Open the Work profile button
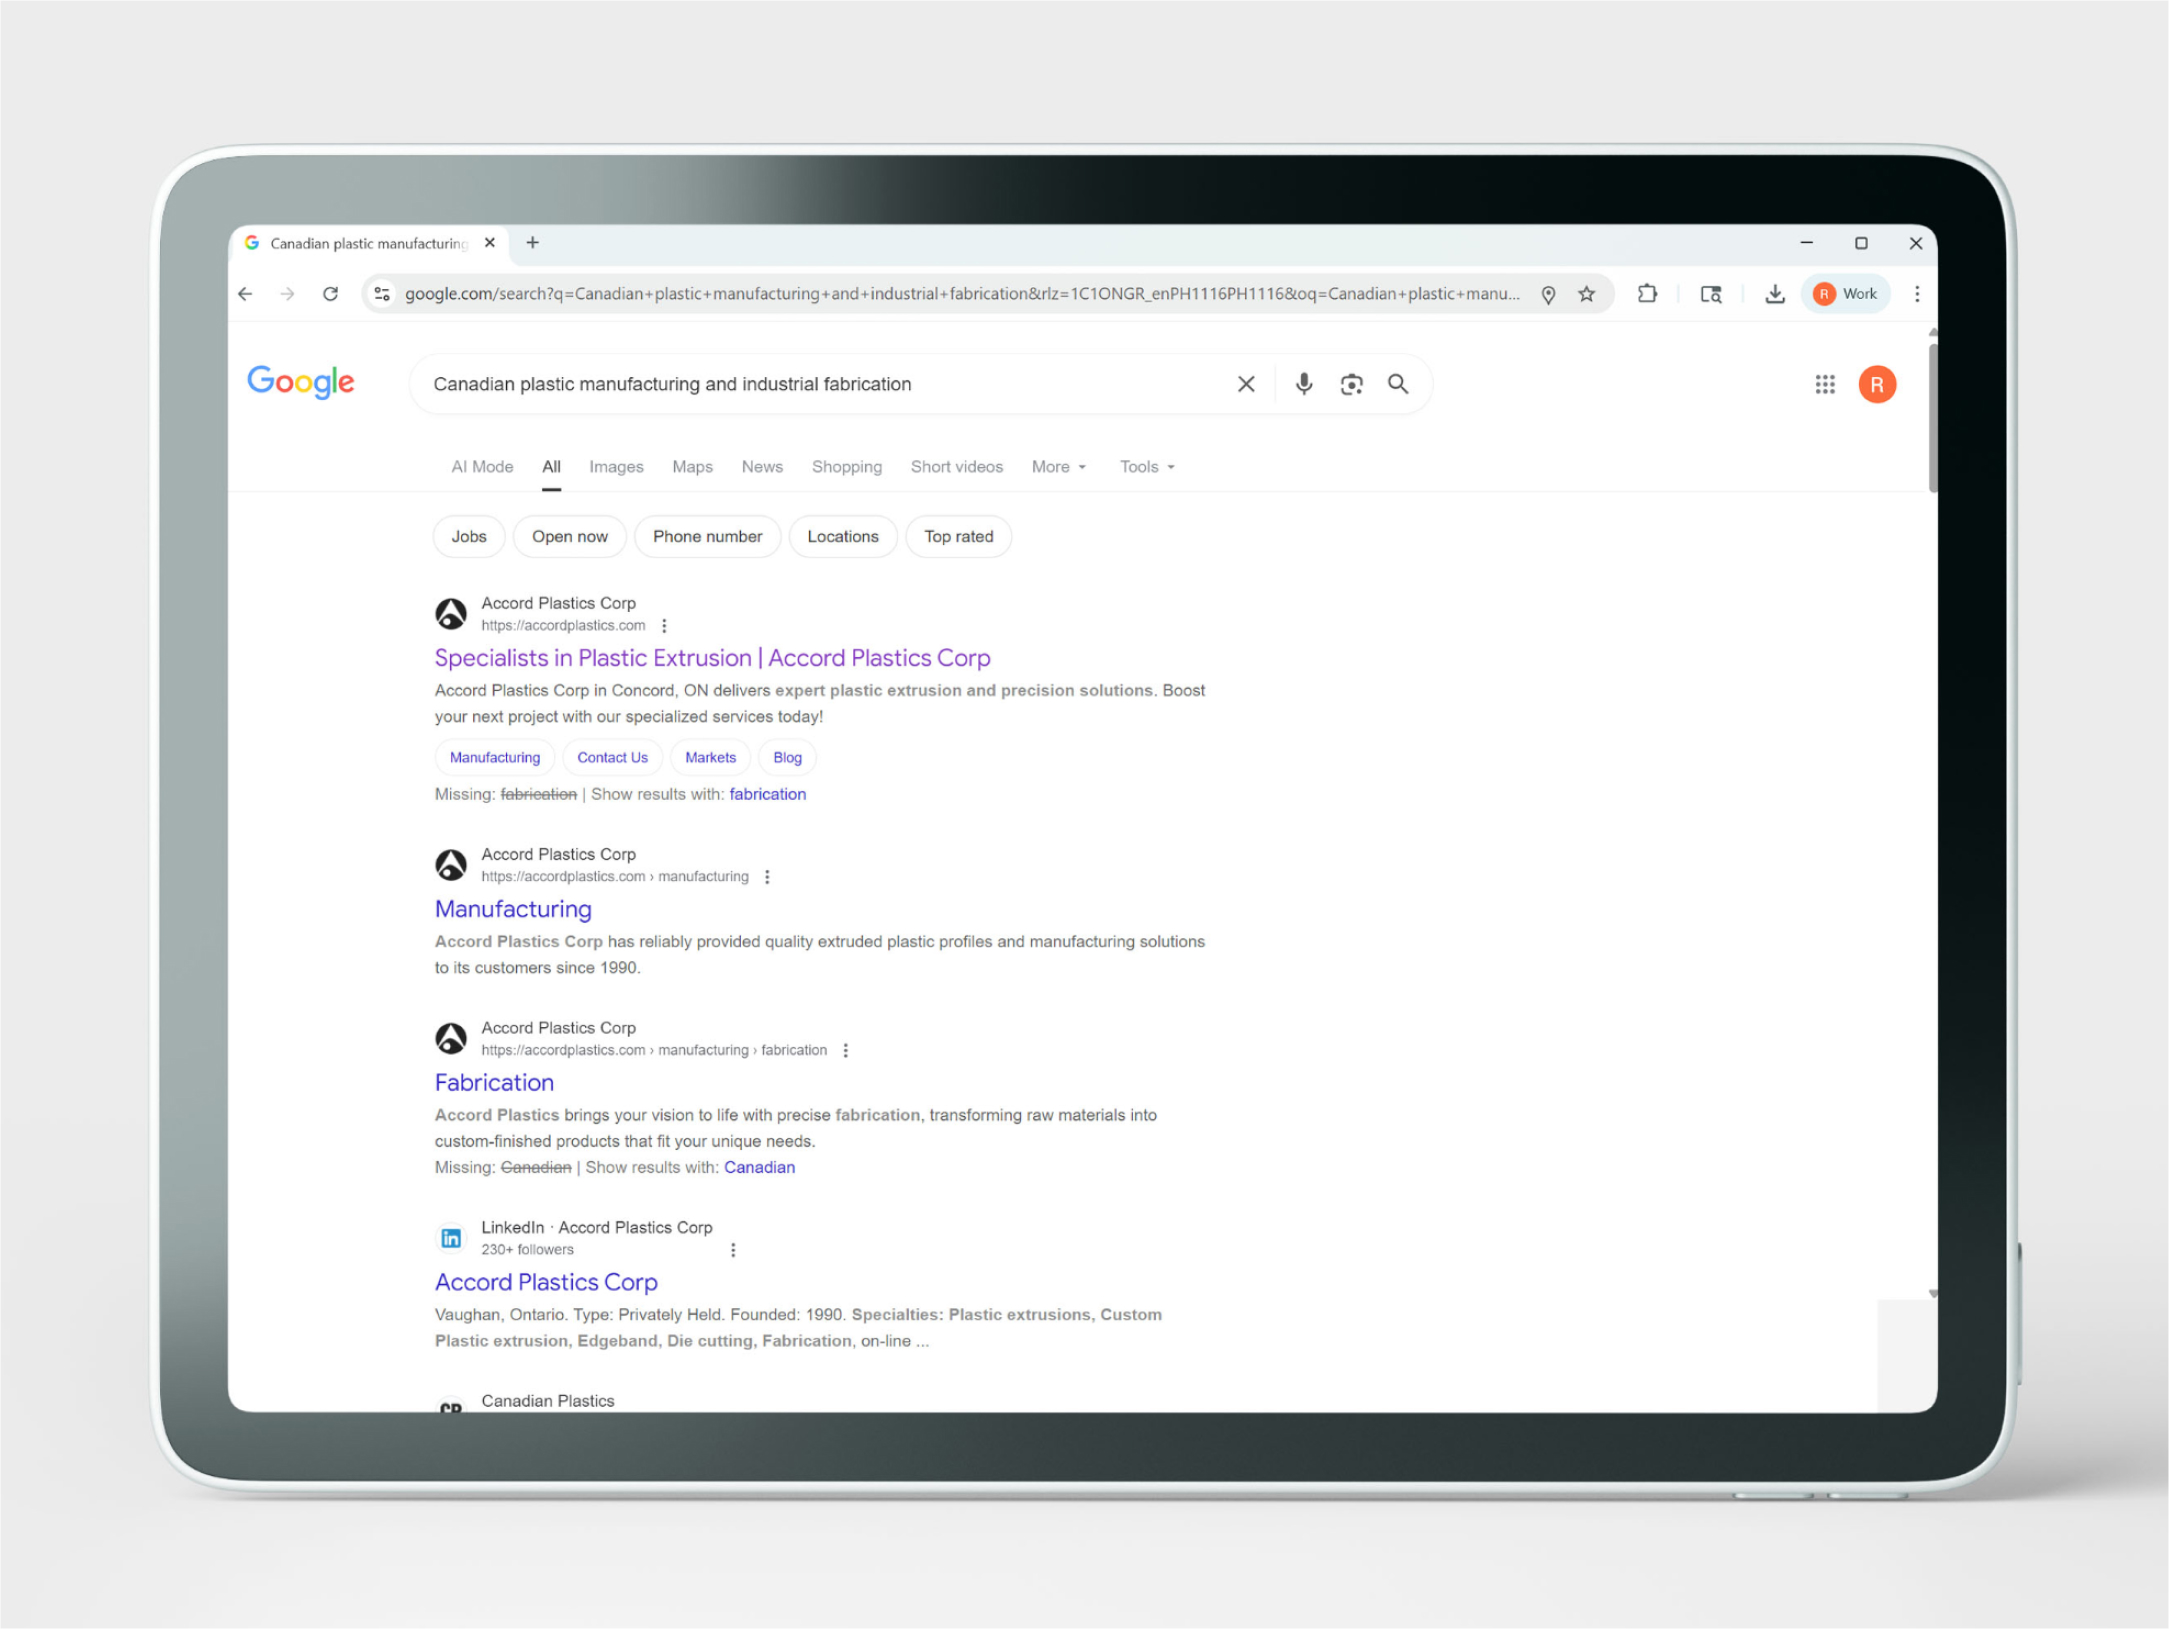The width and height of the screenshot is (2169, 1629). 1846,294
